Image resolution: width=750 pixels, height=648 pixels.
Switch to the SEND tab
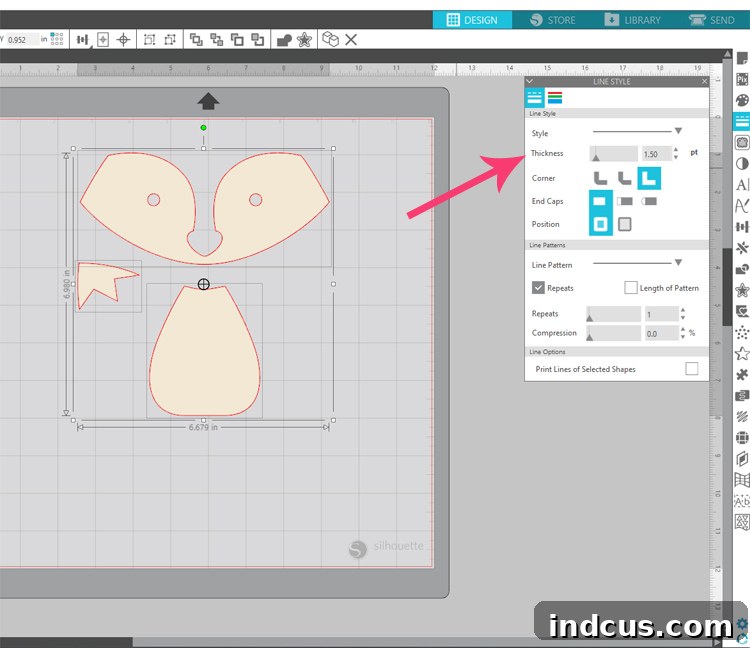[x=712, y=20]
